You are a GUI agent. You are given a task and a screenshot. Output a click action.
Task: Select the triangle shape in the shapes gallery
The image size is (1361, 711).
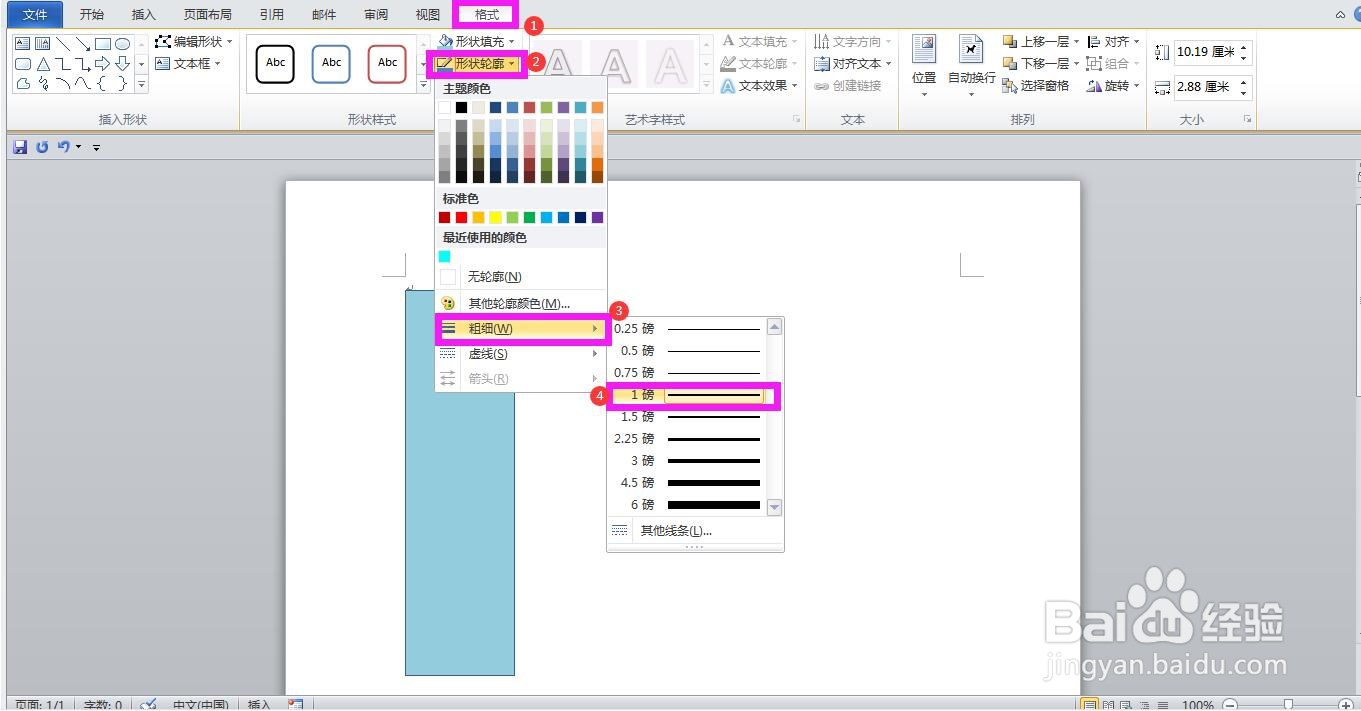[42, 64]
